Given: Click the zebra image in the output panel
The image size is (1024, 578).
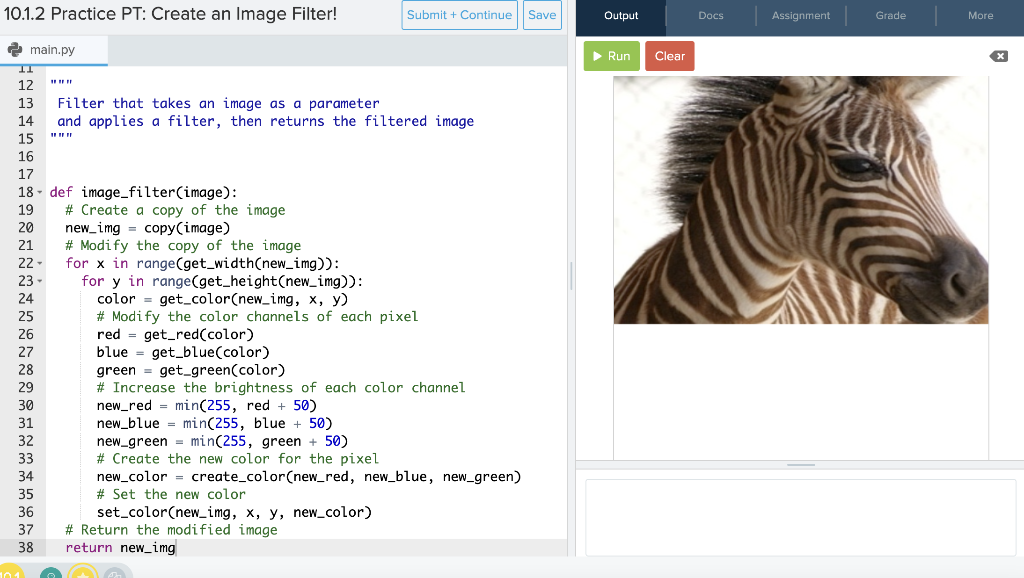Looking at the screenshot, I should pyautogui.click(x=800, y=200).
